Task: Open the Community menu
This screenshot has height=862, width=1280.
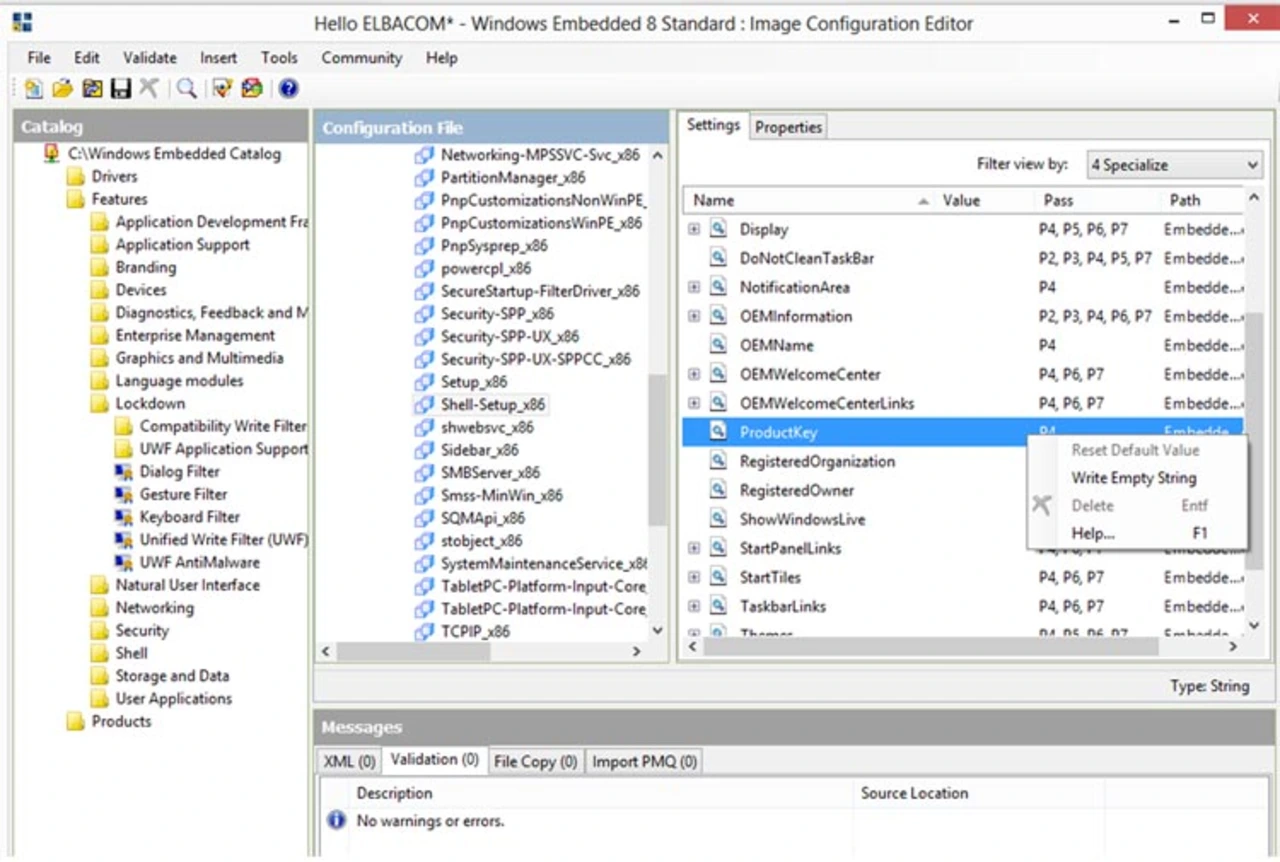Action: [362, 58]
